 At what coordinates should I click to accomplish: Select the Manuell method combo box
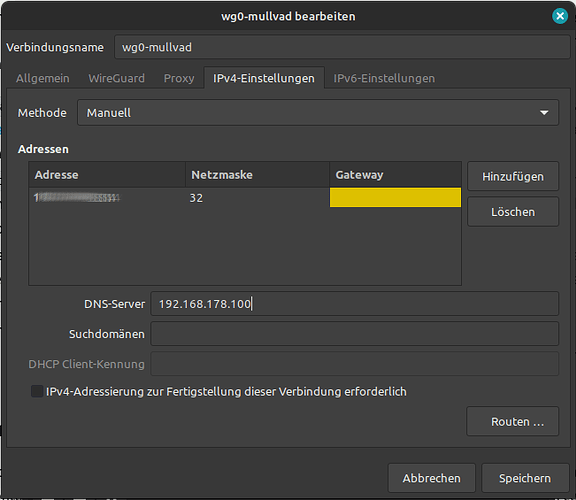pyautogui.click(x=318, y=113)
